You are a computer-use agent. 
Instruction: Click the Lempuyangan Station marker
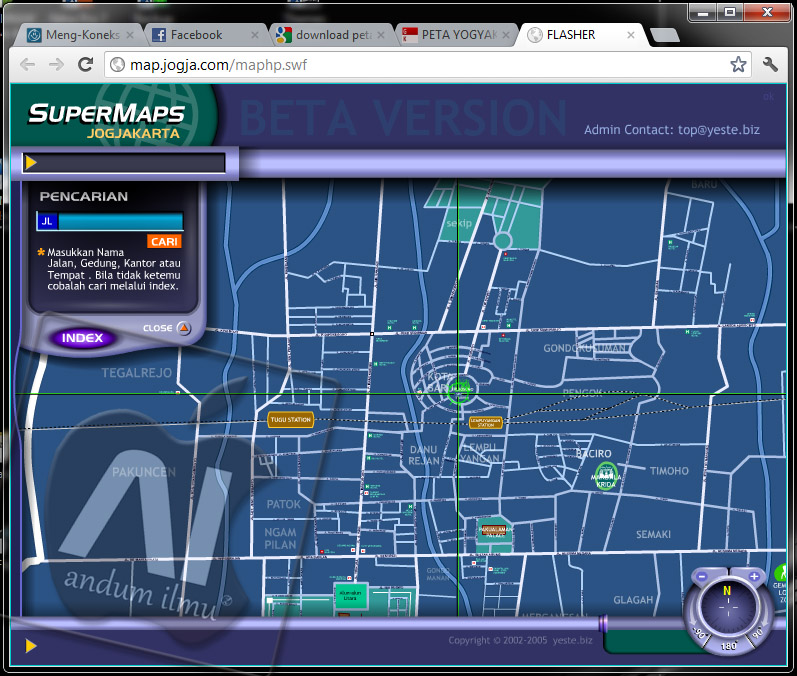(485, 422)
